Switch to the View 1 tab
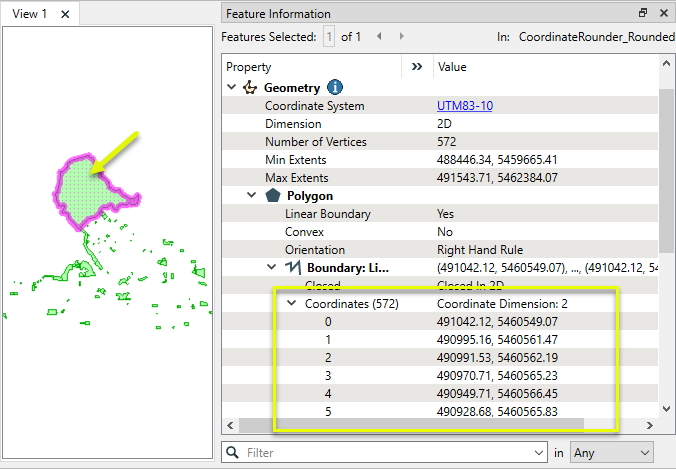The width and height of the screenshot is (676, 469). [30, 14]
